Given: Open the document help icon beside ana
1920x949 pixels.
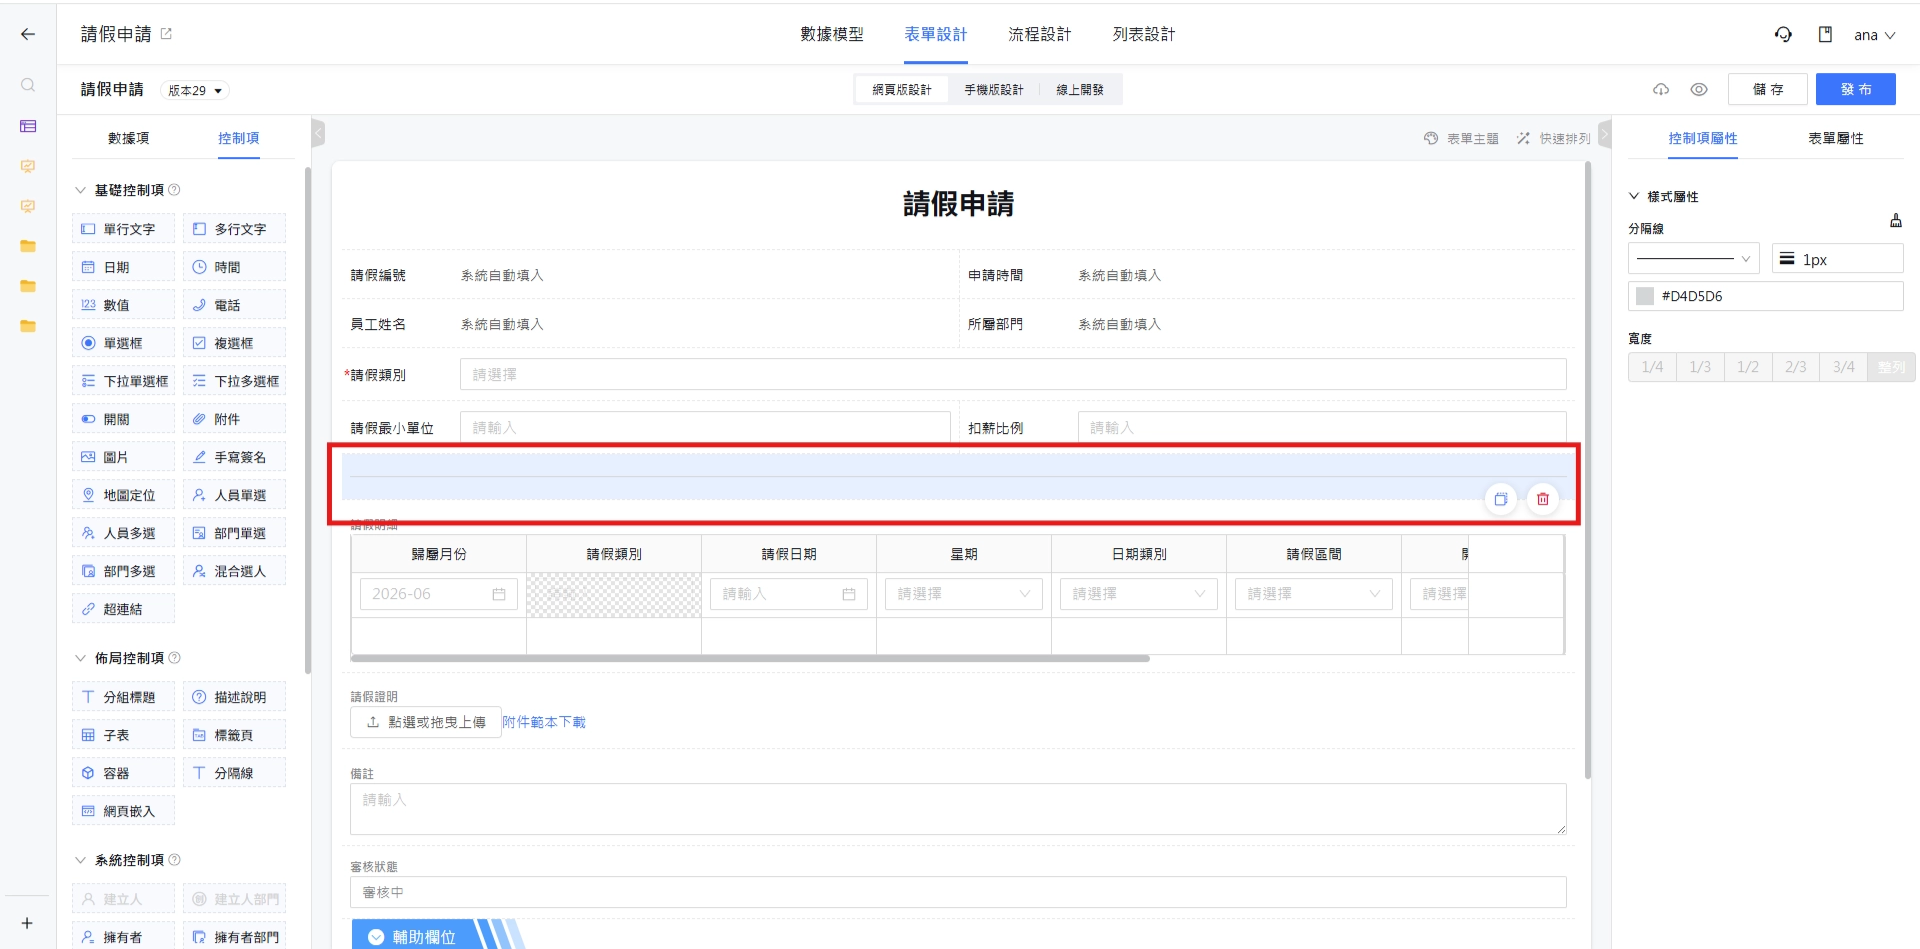Looking at the screenshot, I should click(1825, 35).
